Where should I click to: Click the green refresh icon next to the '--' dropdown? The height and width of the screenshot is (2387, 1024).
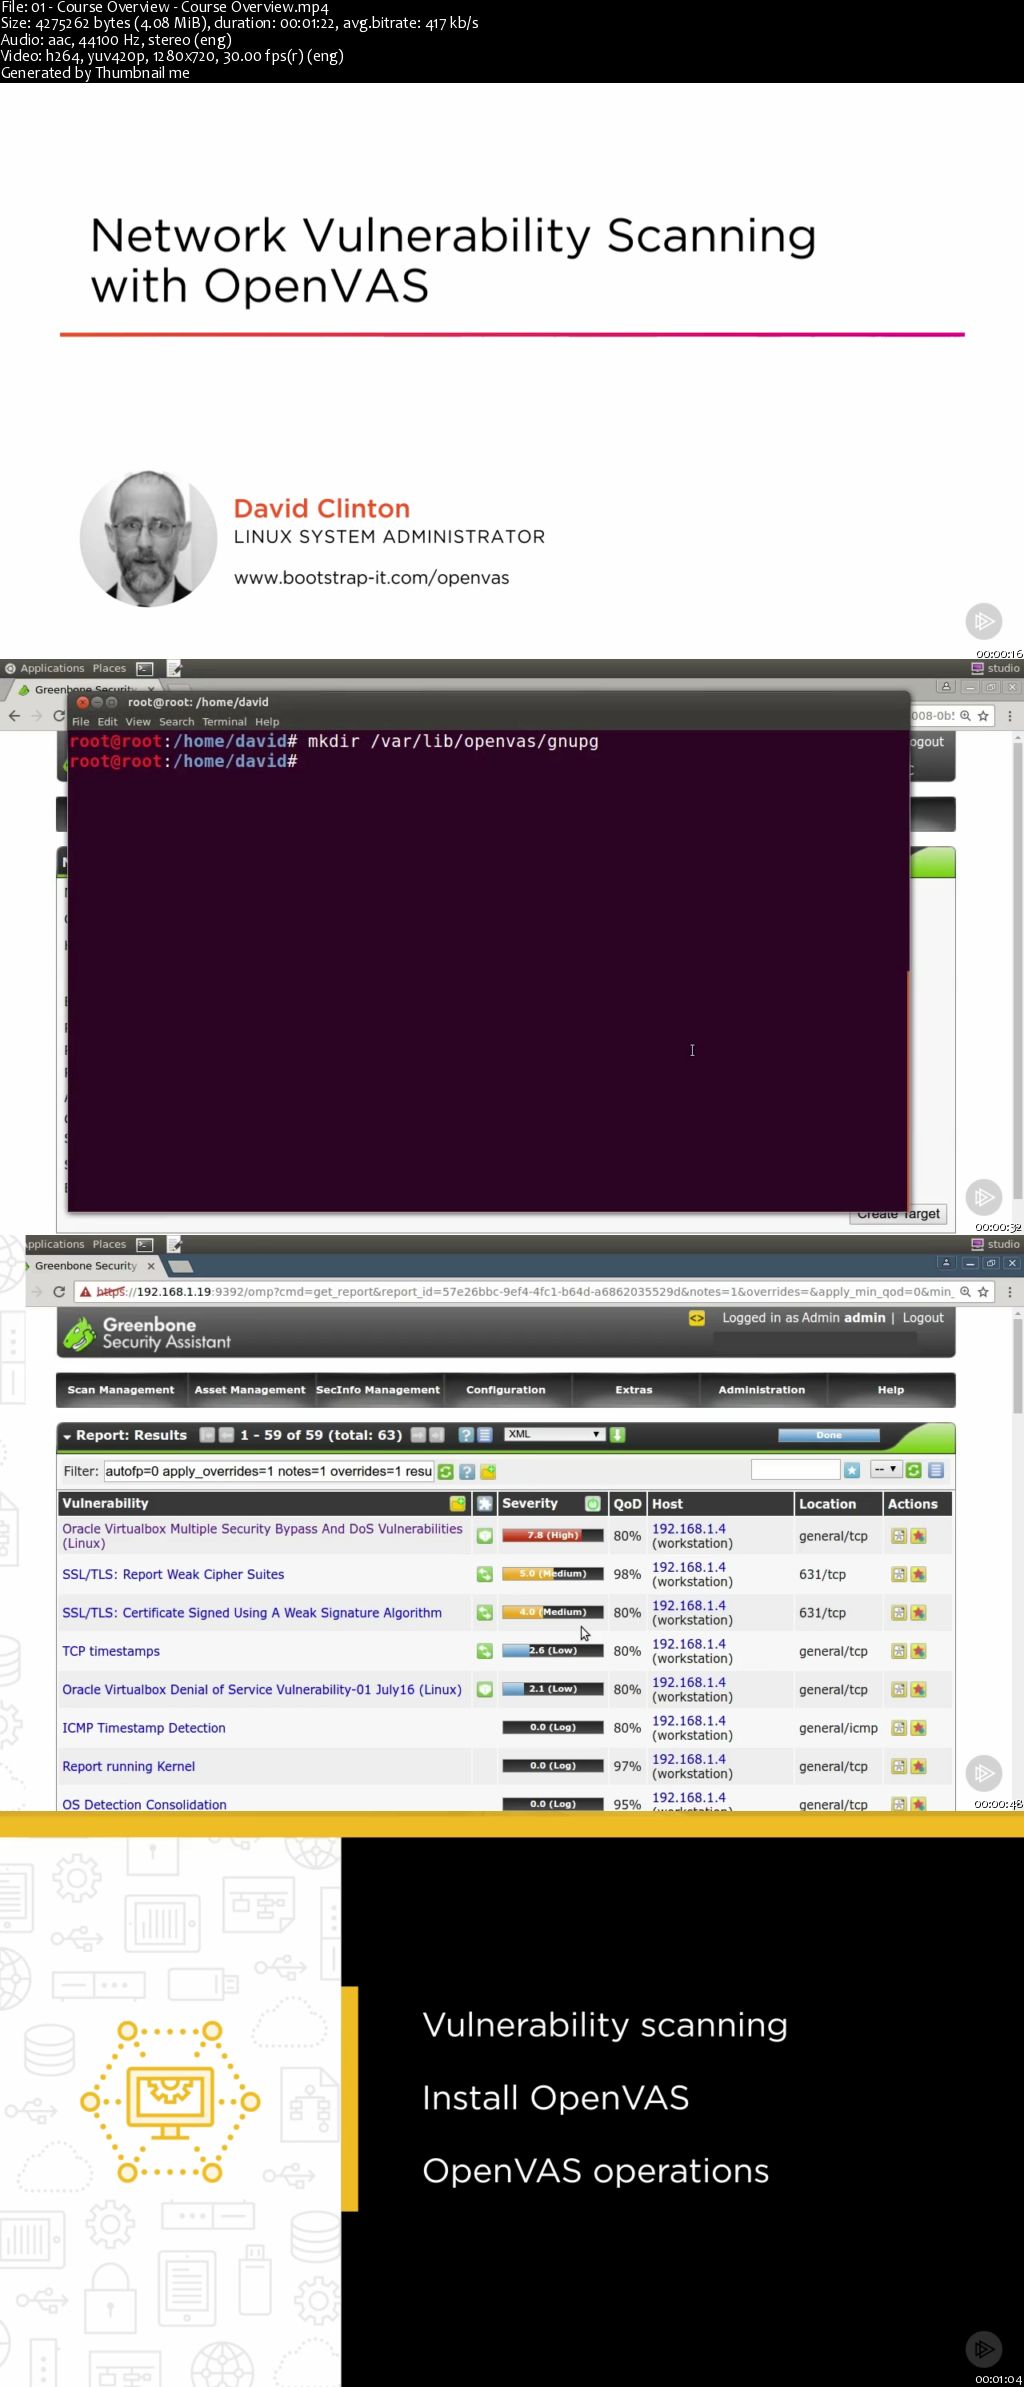(x=914, y=1470)
